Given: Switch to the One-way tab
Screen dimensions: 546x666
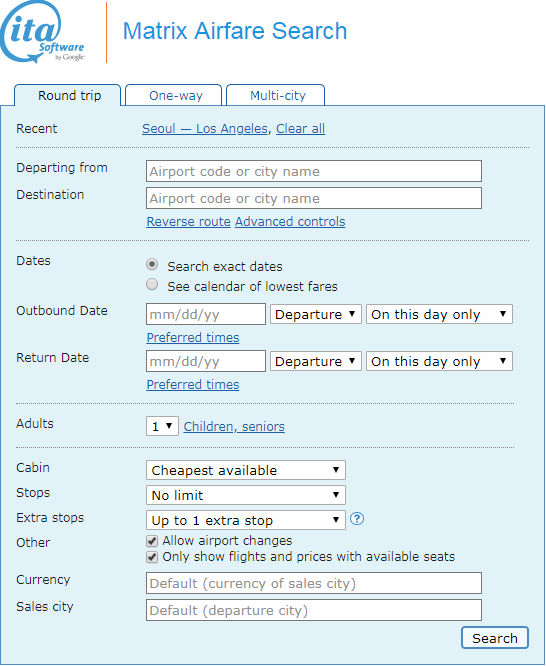Looking at the screenshot, I should coord(174,95).
